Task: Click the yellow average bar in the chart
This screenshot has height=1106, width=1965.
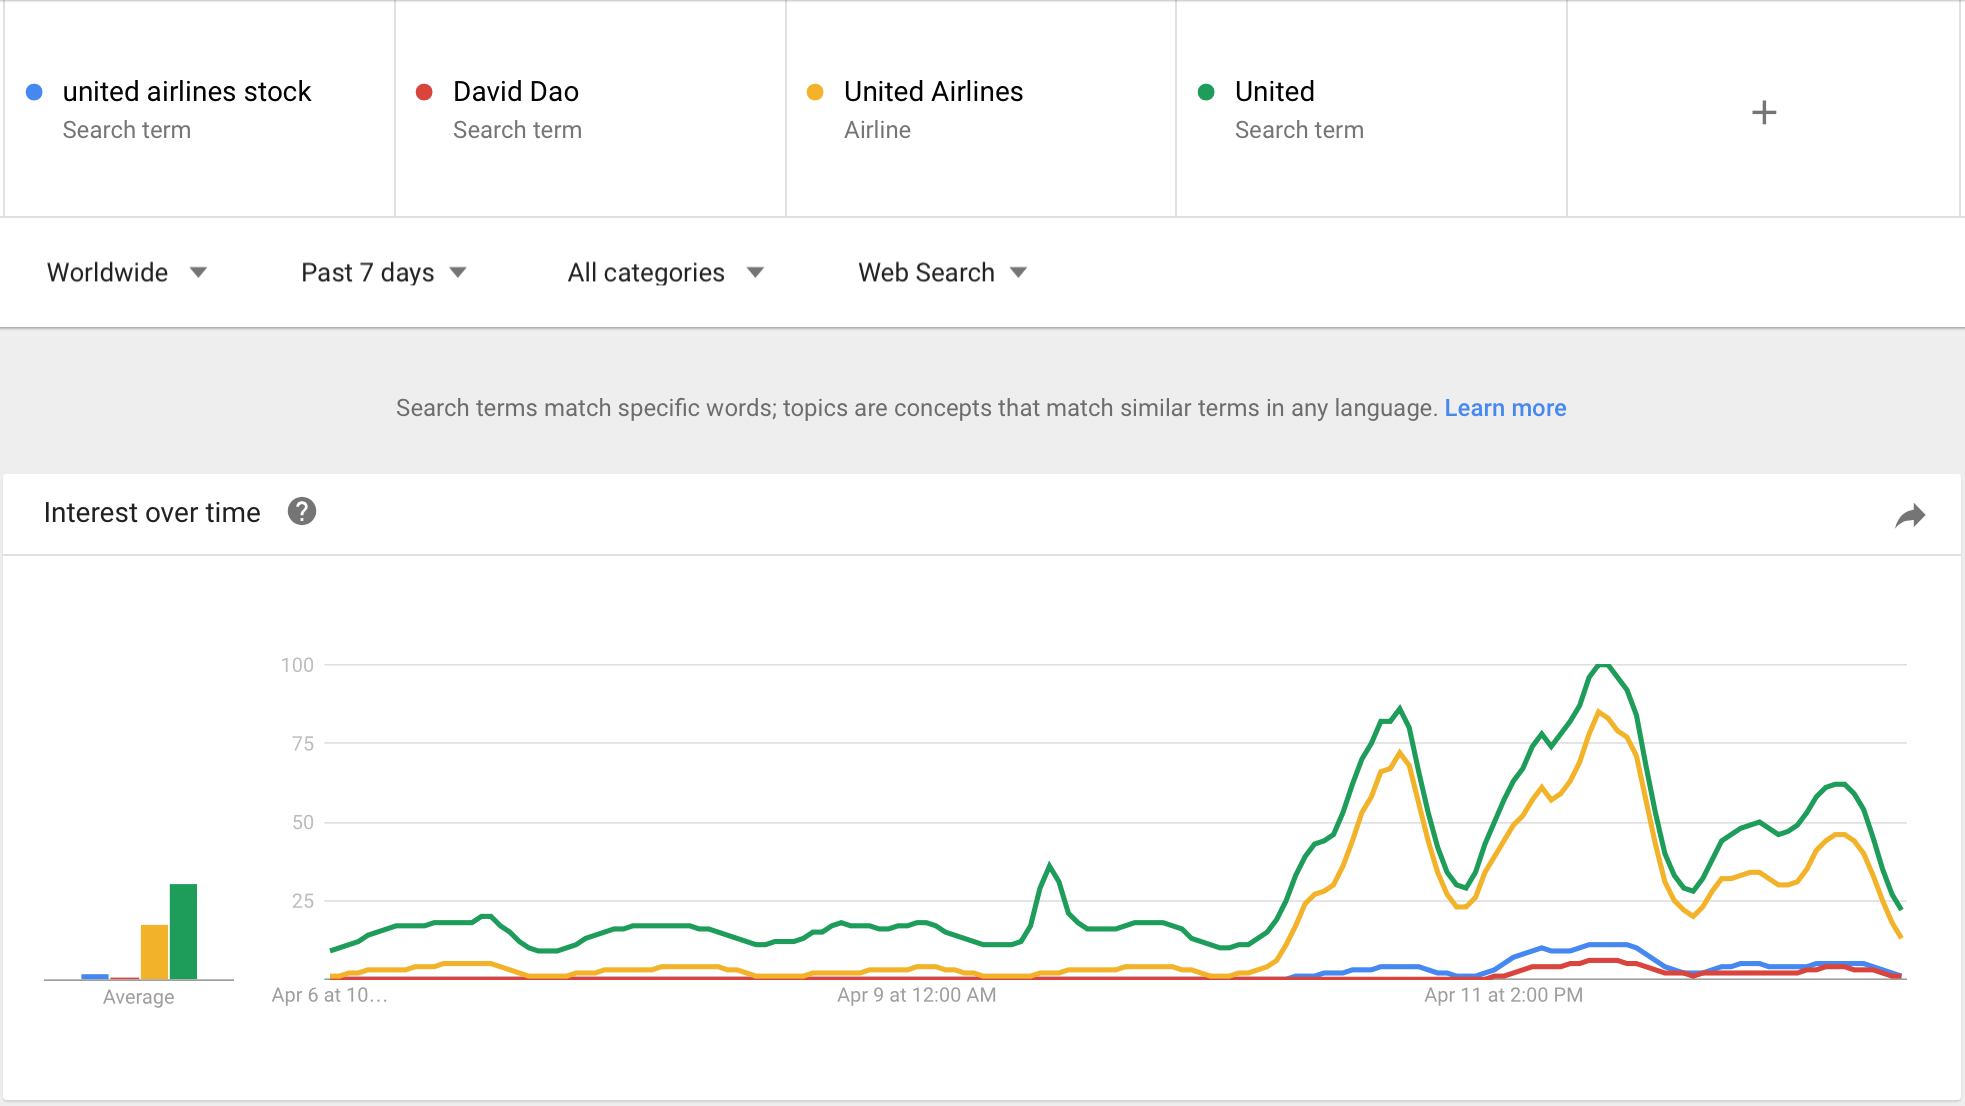Action: 154,952
